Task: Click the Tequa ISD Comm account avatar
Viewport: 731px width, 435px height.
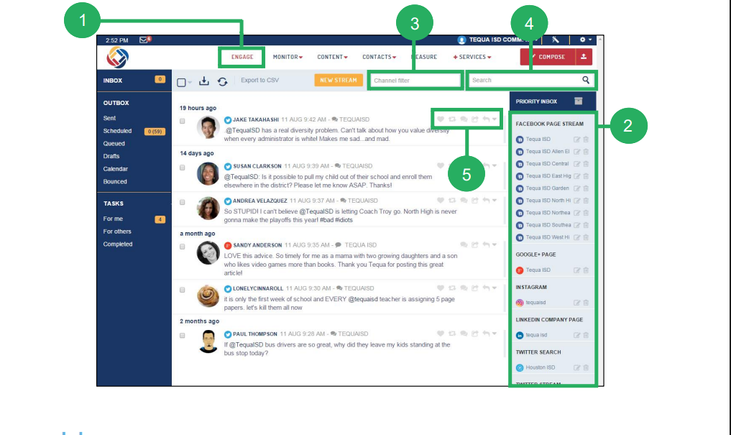Action: coord(462,40)
